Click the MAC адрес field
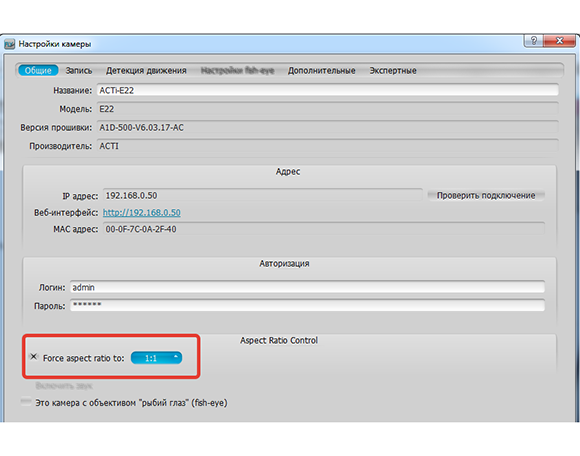This screenshot has width=580, height=456. [324, 229]
